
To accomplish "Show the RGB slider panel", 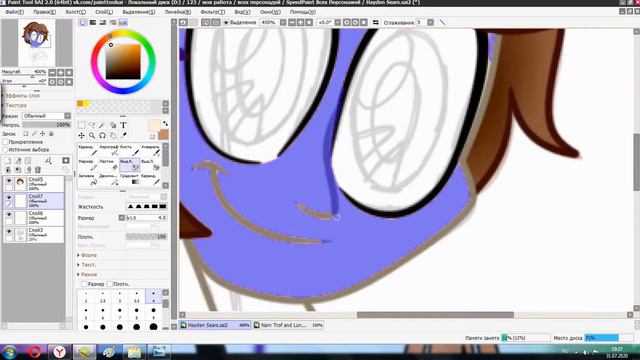I will tap(93, 22).
